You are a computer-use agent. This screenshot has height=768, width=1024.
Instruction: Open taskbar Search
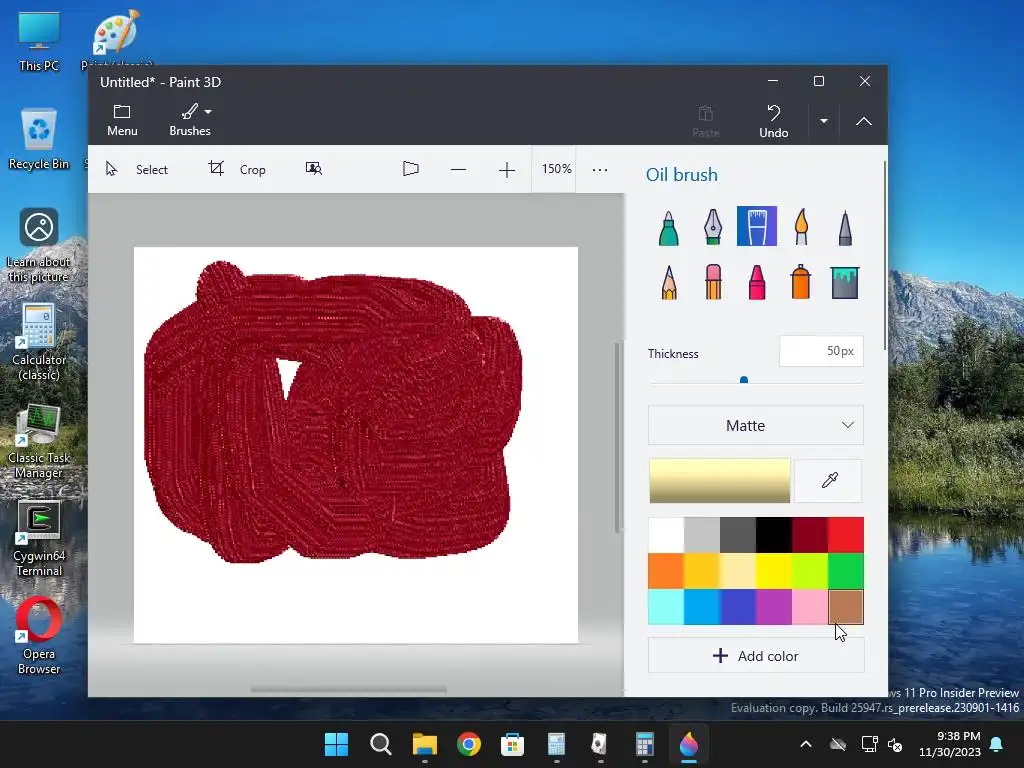pos(381,744)
